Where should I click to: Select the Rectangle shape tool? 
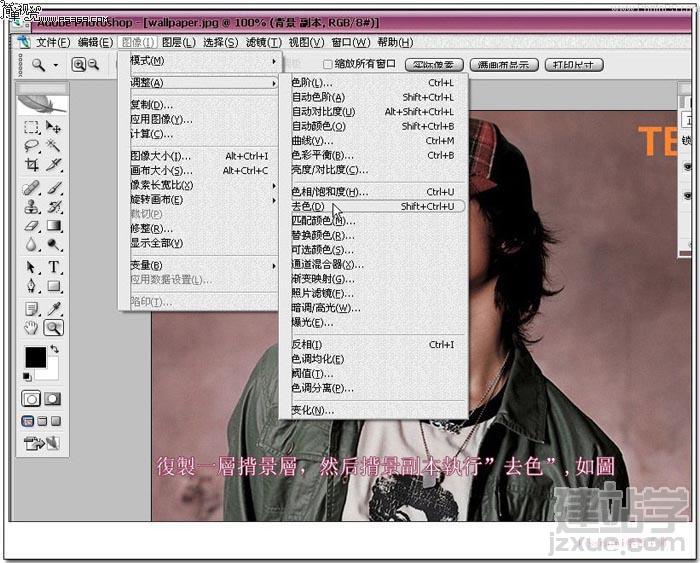[54, 286]
